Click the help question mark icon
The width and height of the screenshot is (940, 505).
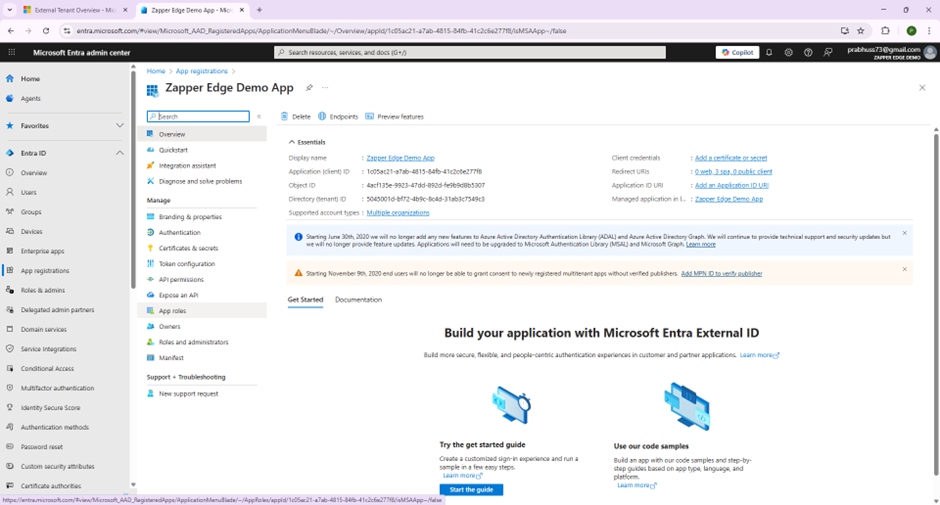coord(808,52)
